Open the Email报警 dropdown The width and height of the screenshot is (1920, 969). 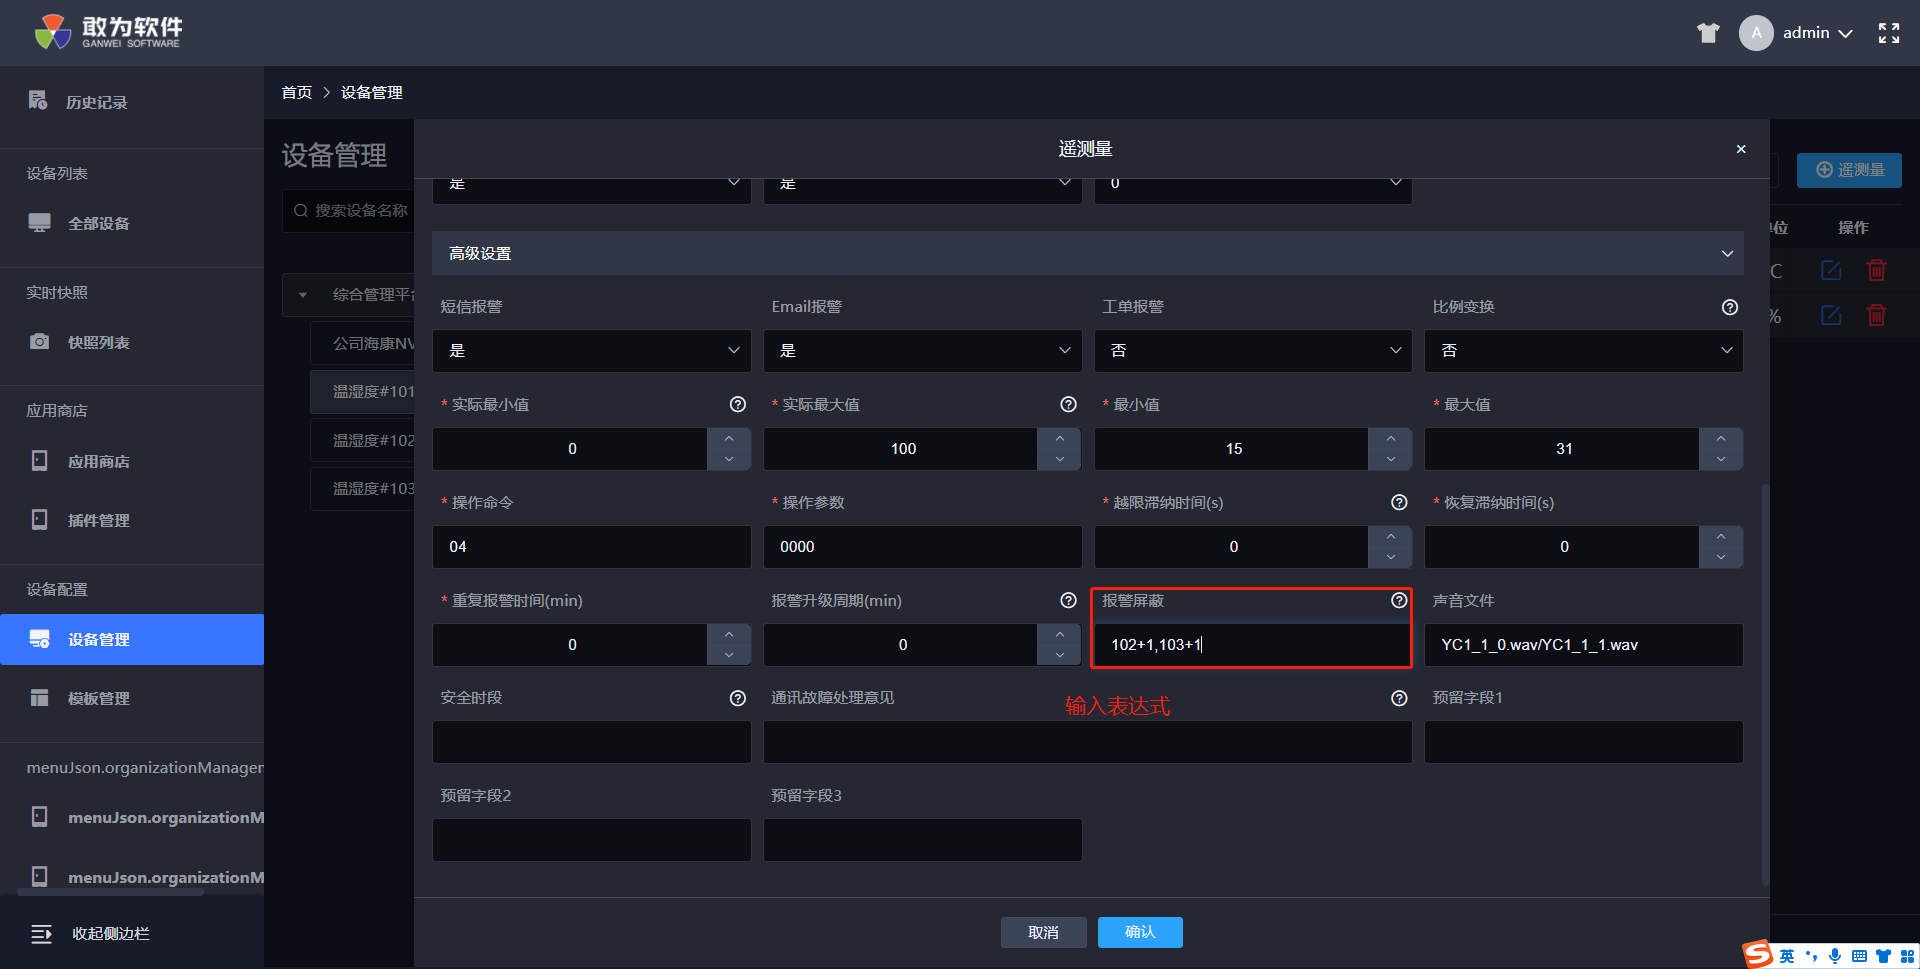point(922,351)
